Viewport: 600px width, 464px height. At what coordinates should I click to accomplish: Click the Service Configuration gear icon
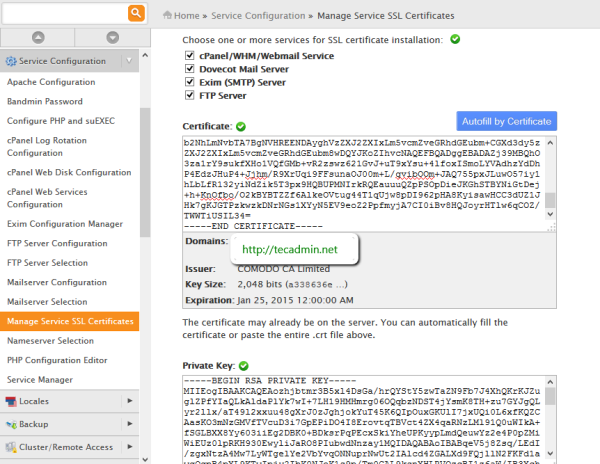(12, 62)
